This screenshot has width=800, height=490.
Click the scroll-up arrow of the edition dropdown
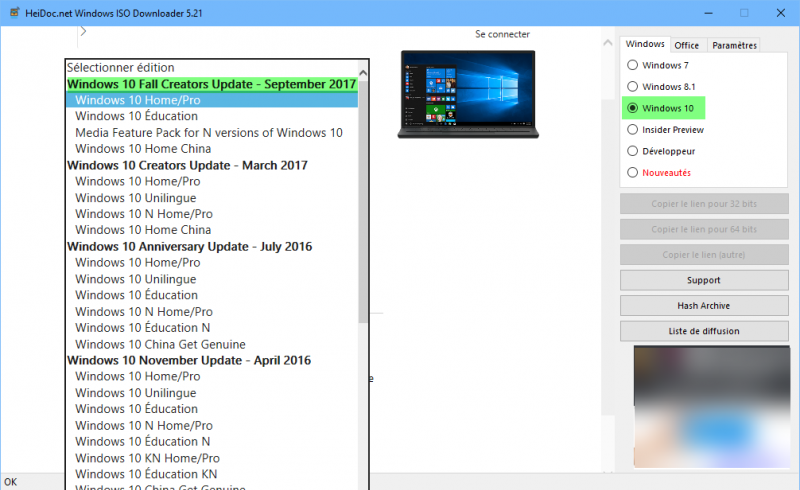363,73
